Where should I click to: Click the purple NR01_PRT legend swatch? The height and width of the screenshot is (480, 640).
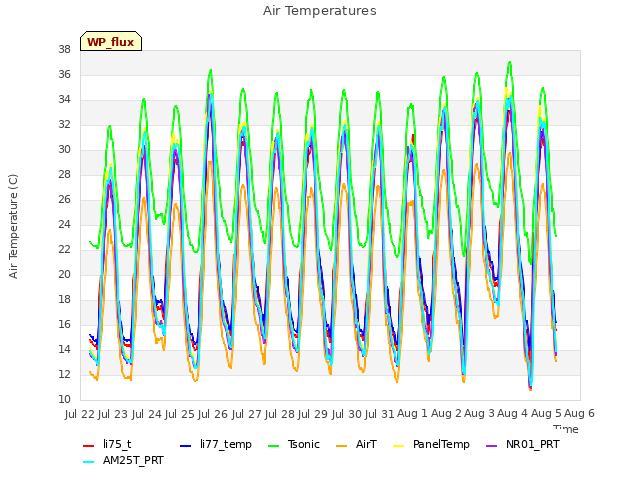point(491,446)
